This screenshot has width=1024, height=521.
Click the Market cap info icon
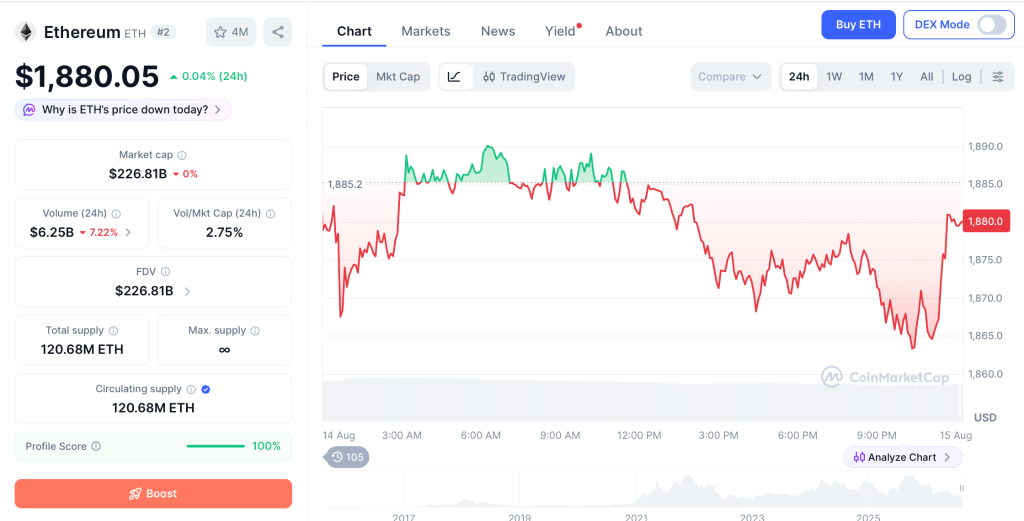182,155
